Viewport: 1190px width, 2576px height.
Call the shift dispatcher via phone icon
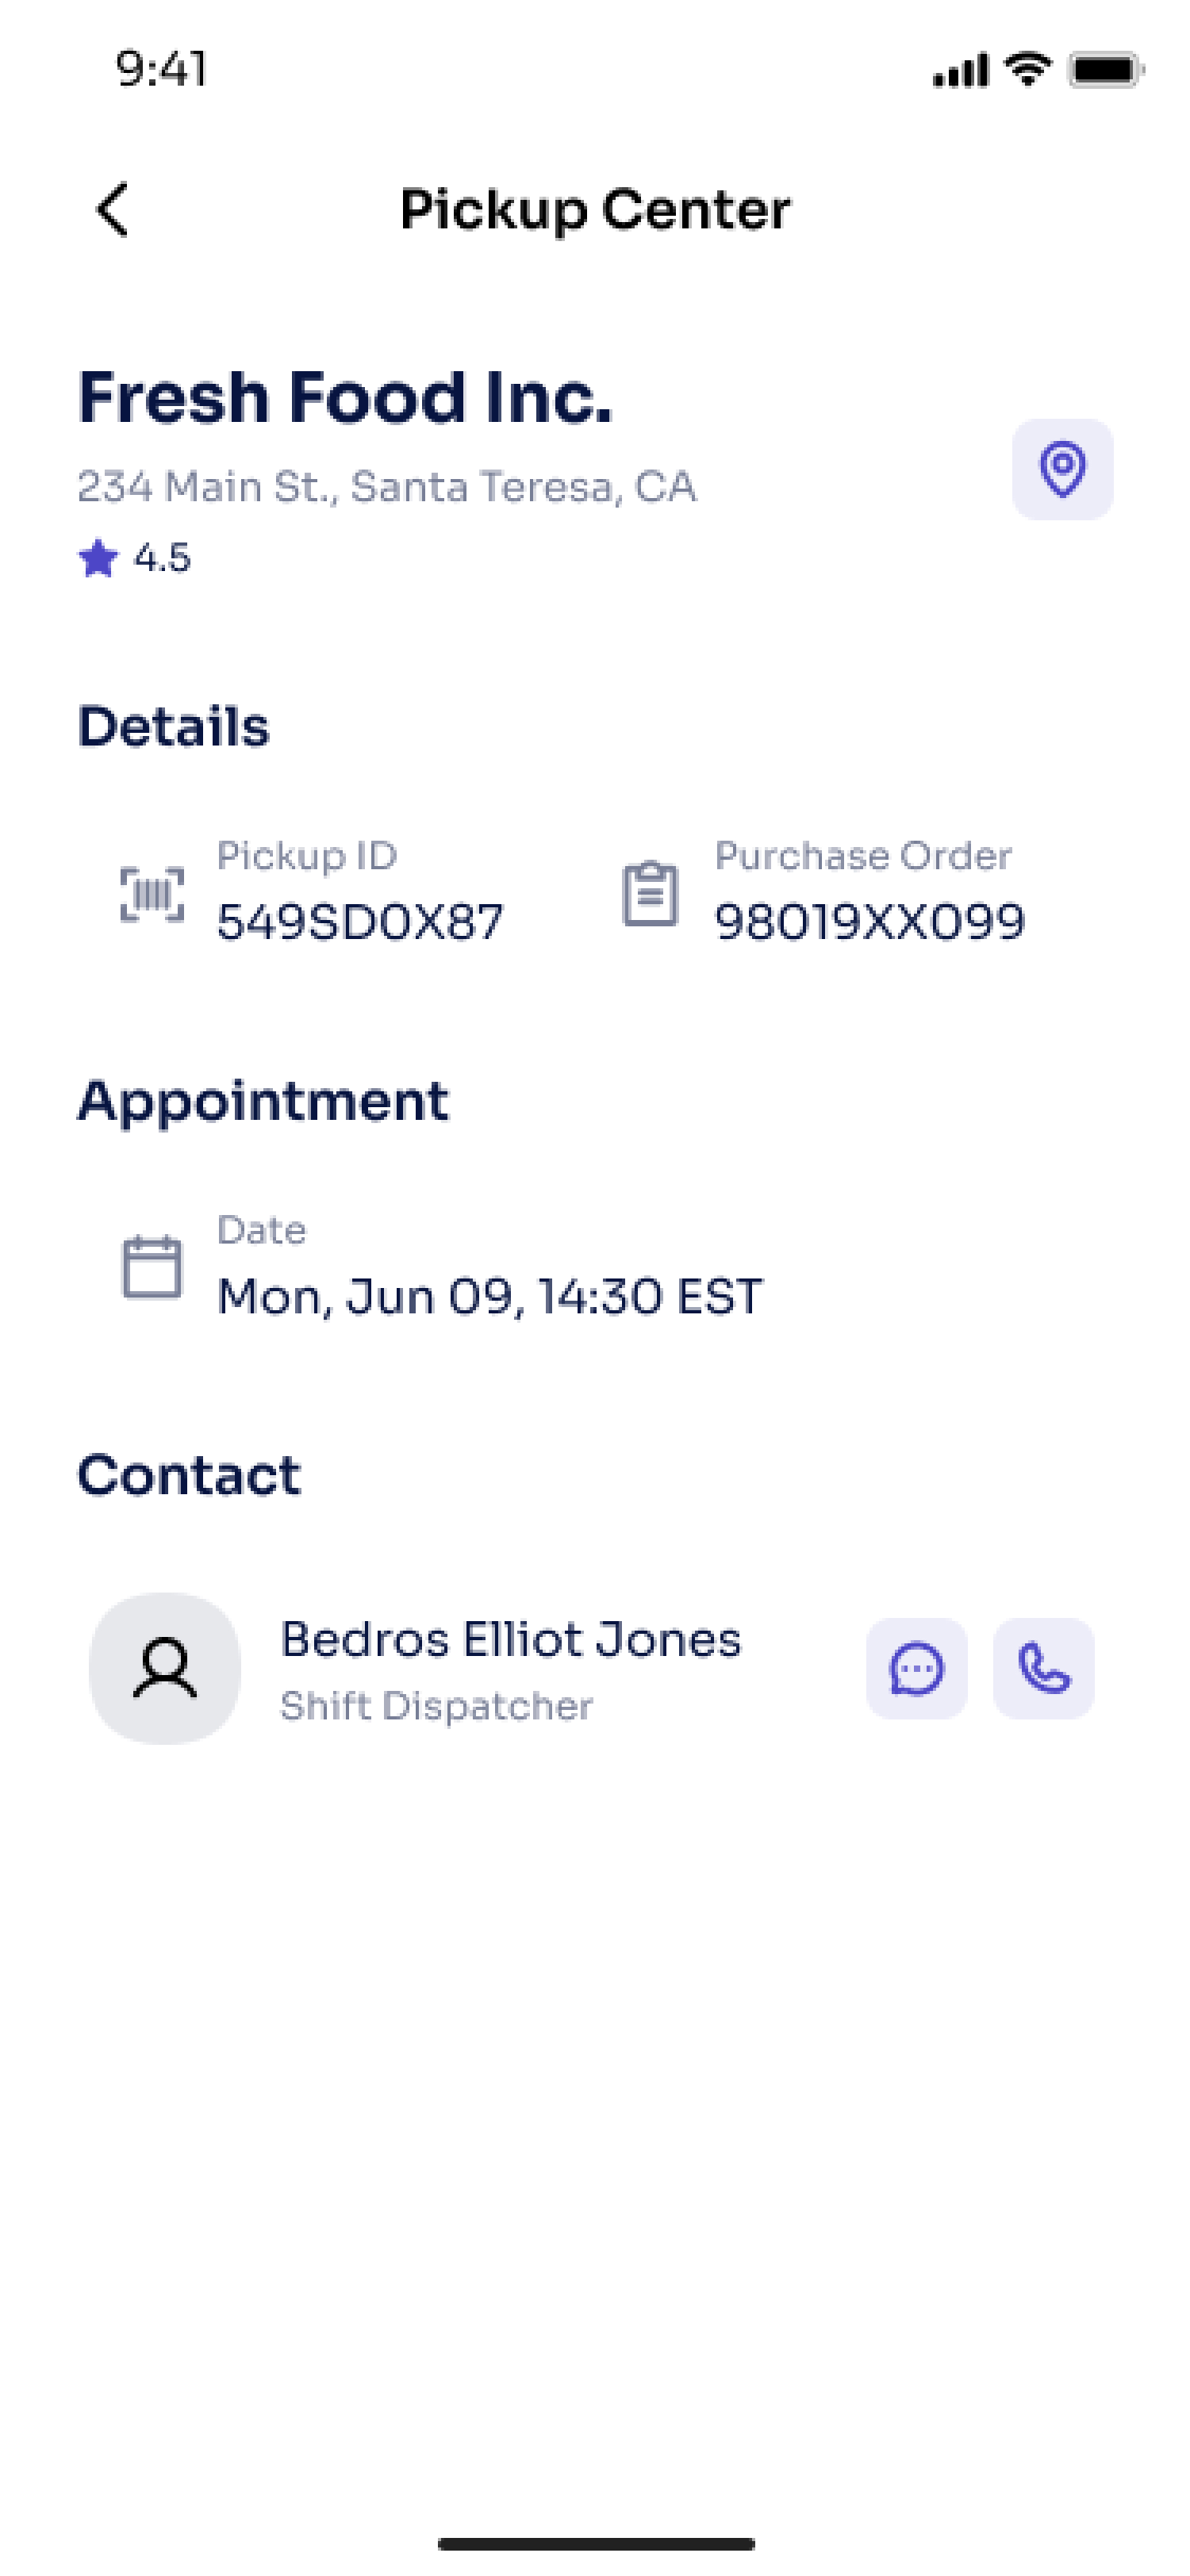[1043, 1668]
